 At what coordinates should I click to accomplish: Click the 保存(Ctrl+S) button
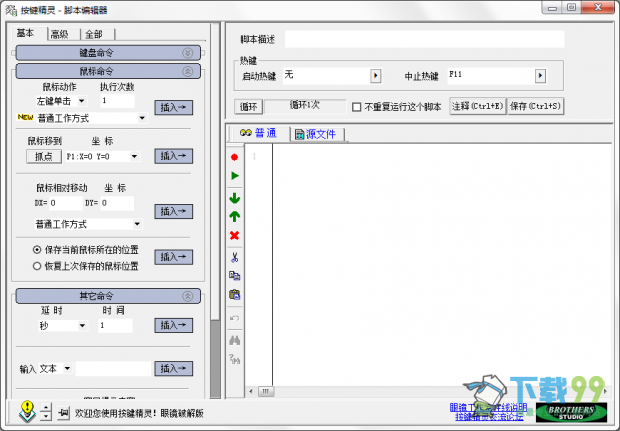coord(535,106)
